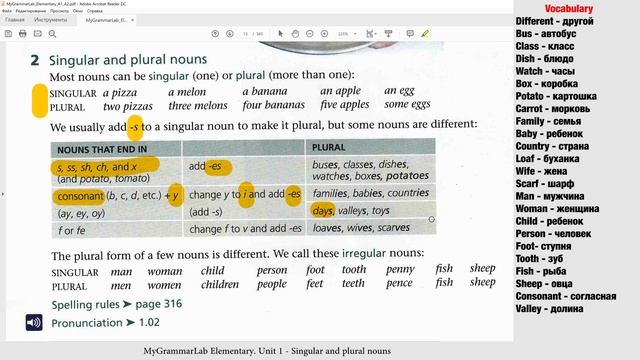This screenshot has width=640, height=360.
Task: Click 'Different - другой' vocabulary entry
Action: point(554,21)
